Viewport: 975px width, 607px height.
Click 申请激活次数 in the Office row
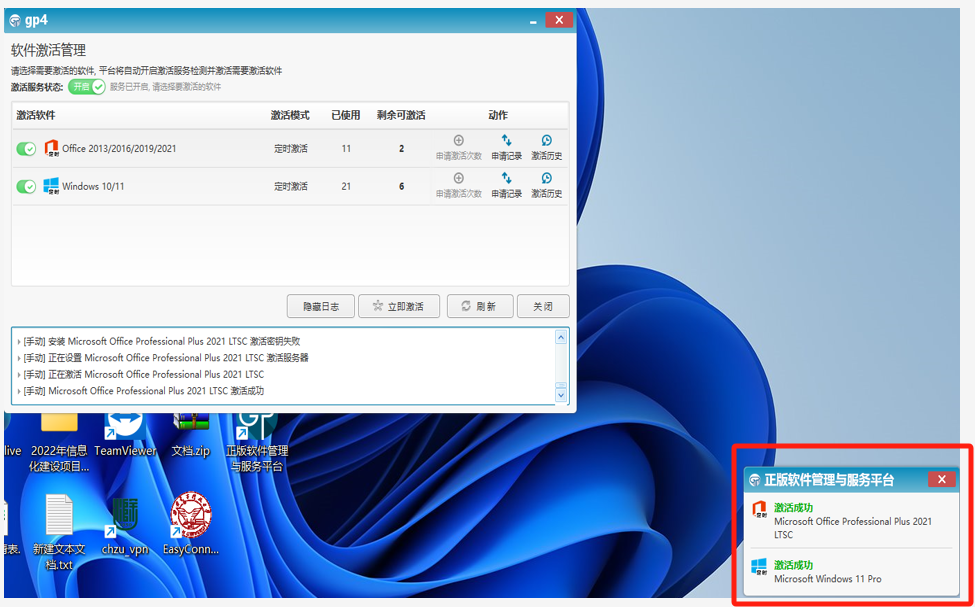click(x=459, y=148)
